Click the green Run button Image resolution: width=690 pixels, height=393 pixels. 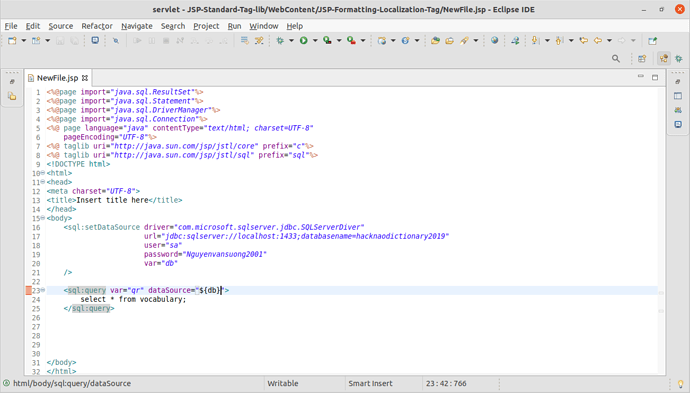(x=304, y=40)
